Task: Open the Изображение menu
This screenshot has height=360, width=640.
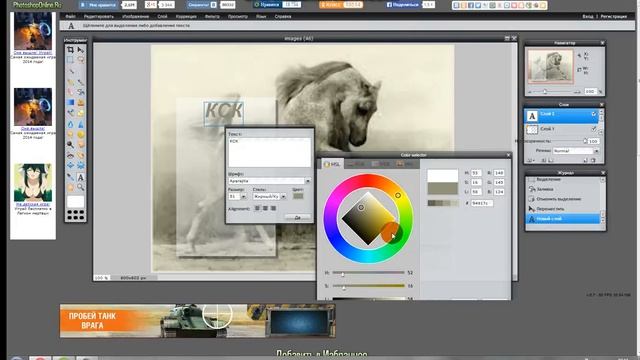Action: (x=136, y=17)
